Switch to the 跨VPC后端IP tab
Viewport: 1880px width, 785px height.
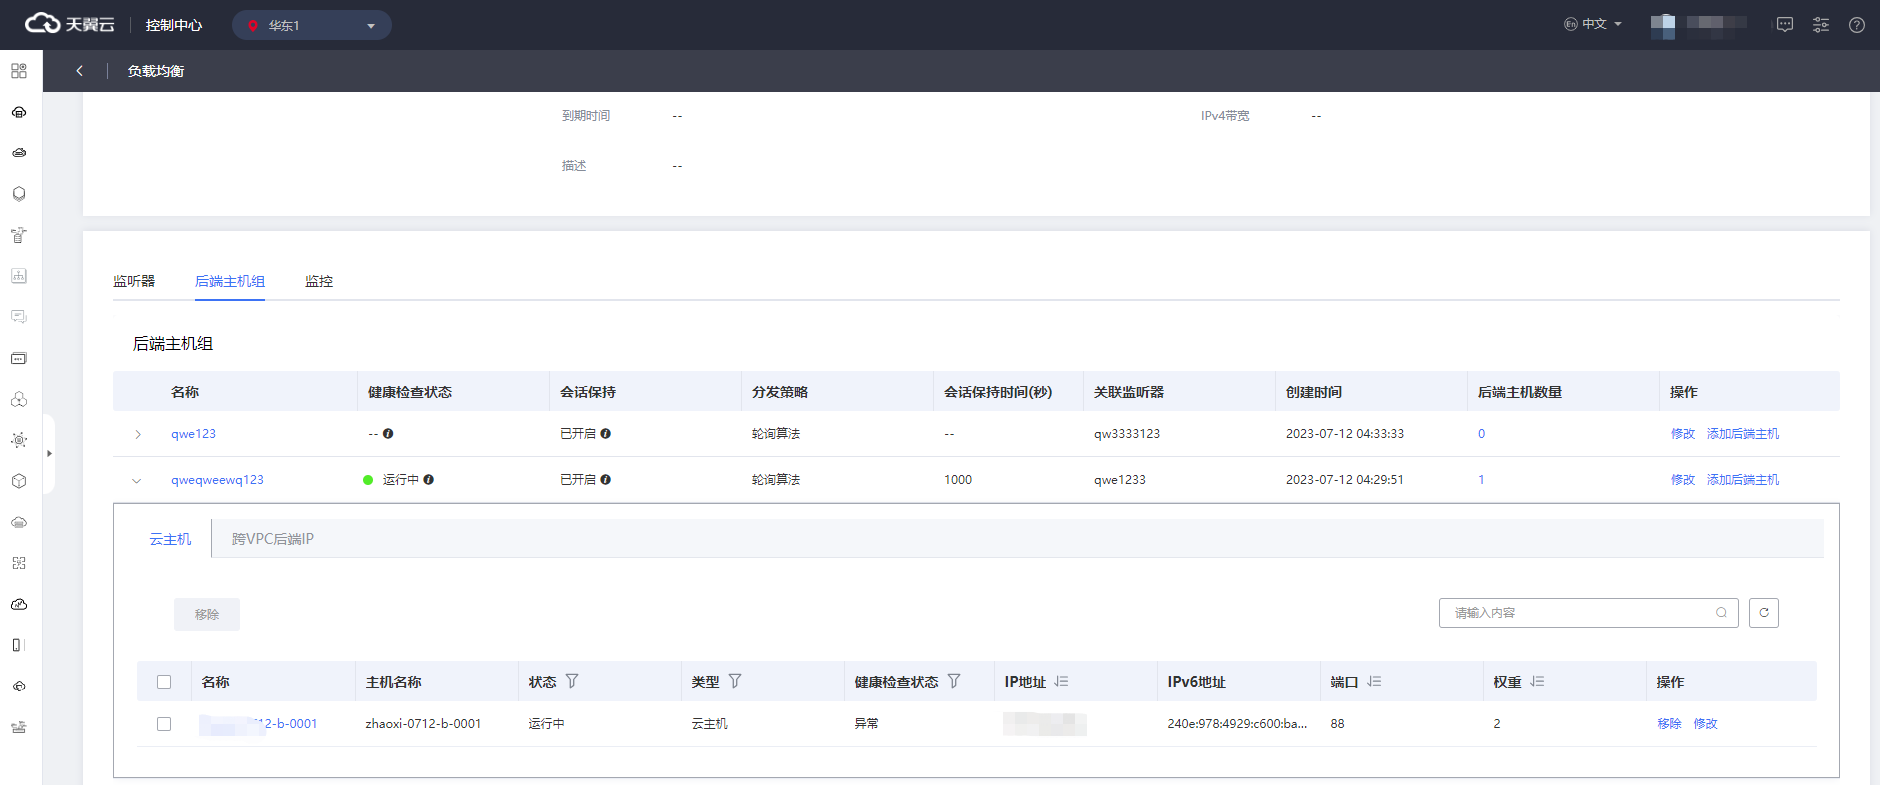273,539
